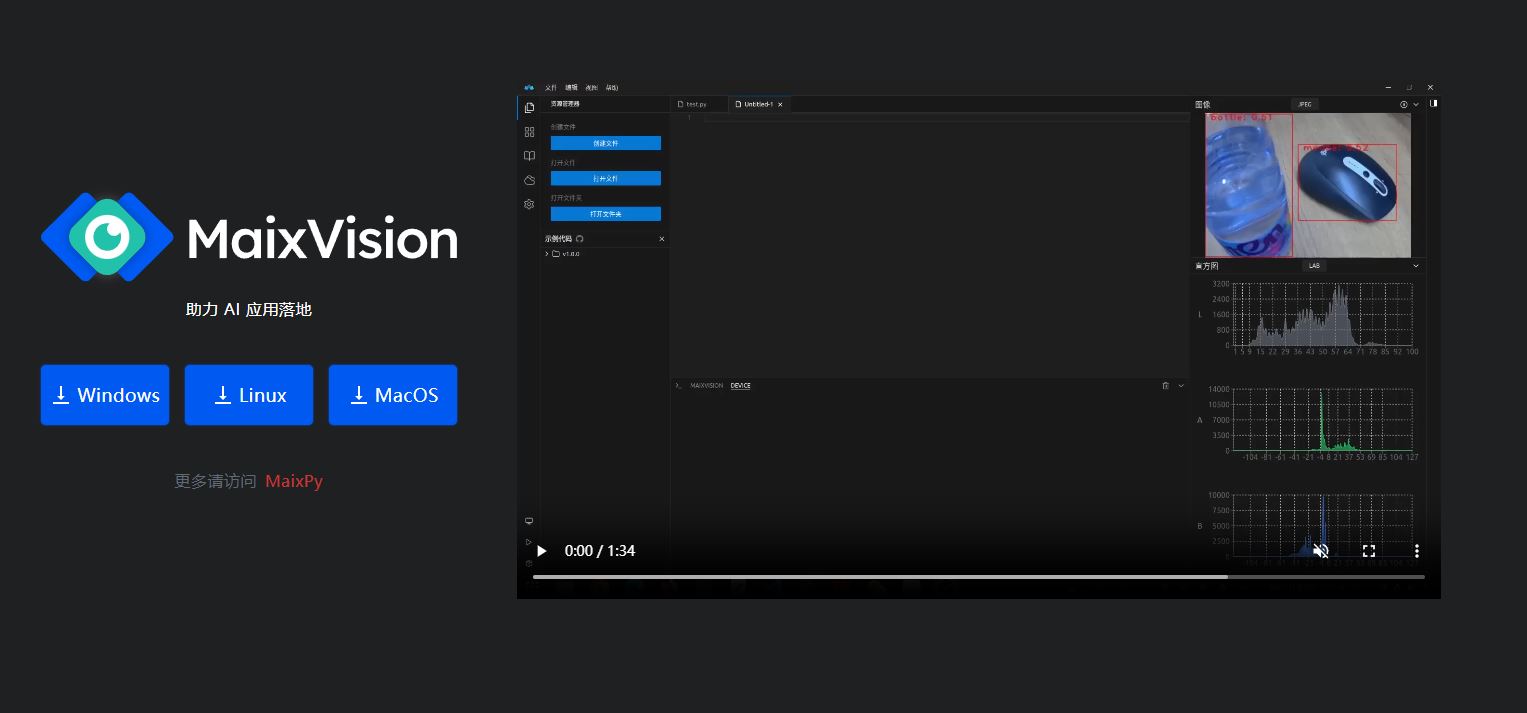This screenshot has height=713, width=1527.
Task: Click the 资源管理器 panel header
Action: (x=565, y=104)
